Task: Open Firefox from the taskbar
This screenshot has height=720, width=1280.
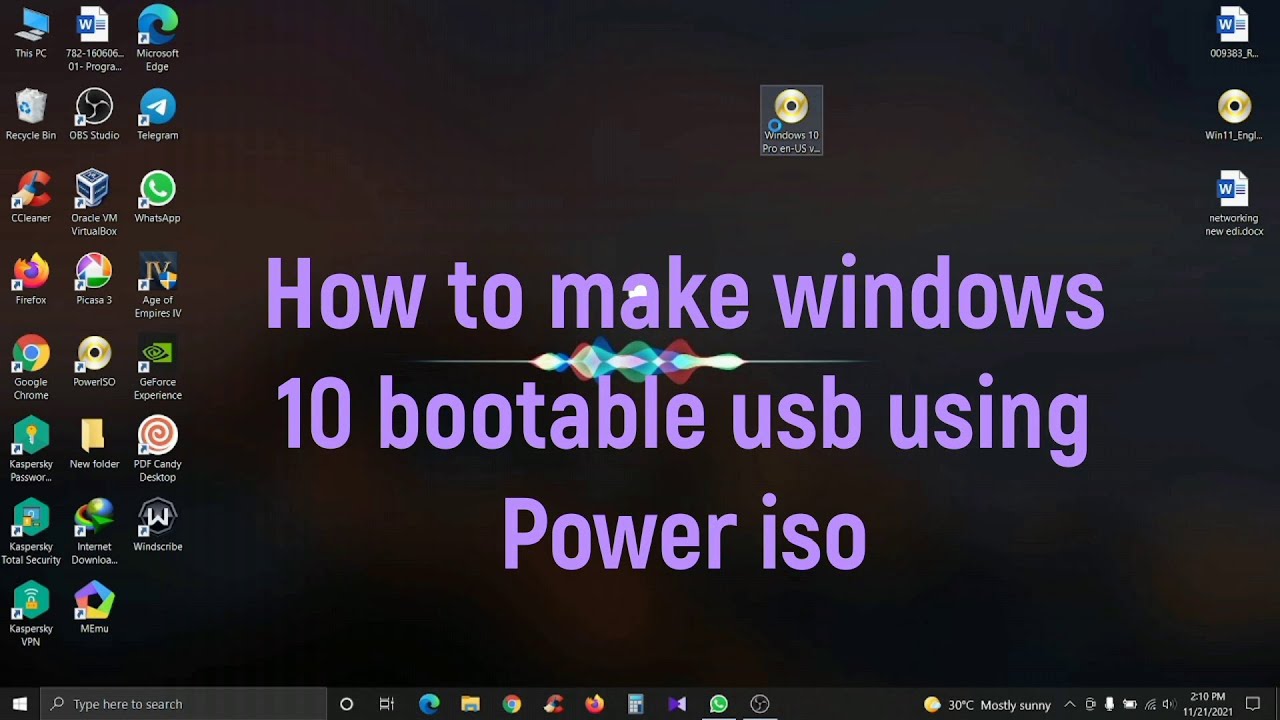Action: [594, 704]
